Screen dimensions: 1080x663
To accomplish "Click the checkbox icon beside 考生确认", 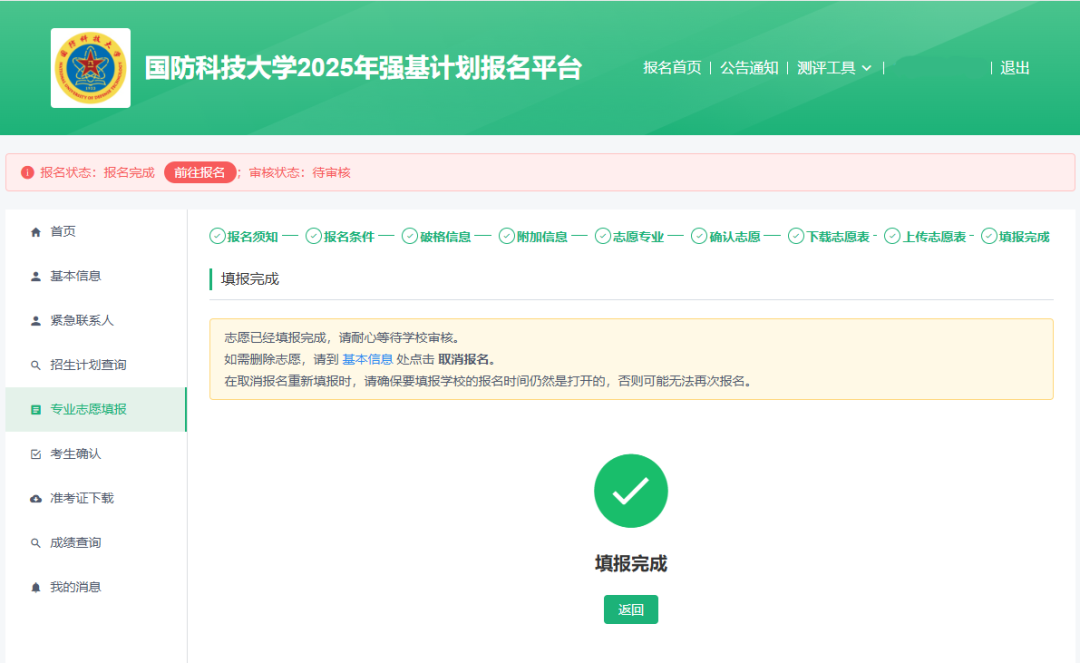I will 36,454.
